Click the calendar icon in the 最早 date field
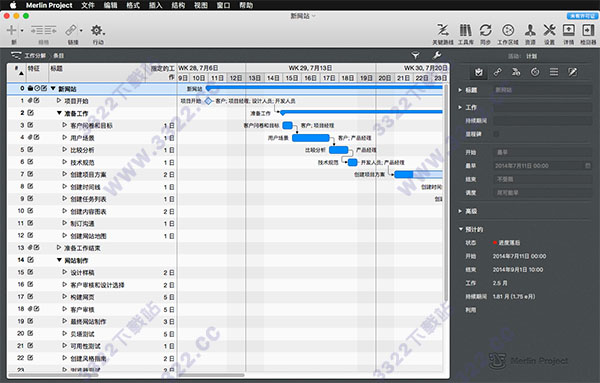 coord(588,166)
